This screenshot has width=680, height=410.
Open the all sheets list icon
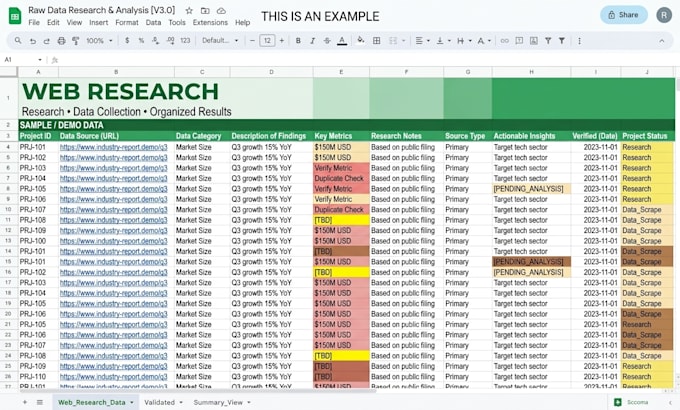coord(39,402)
